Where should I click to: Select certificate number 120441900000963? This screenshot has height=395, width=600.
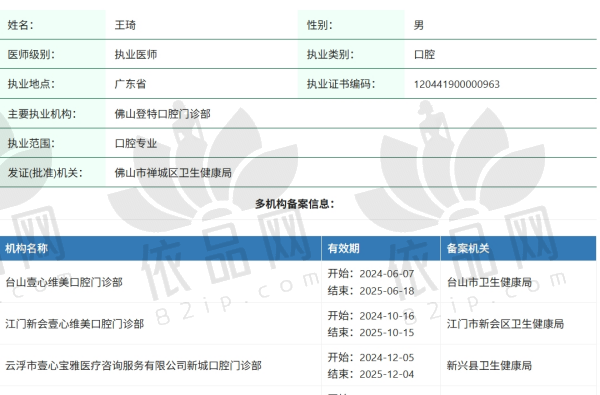[x=457, y=85]
